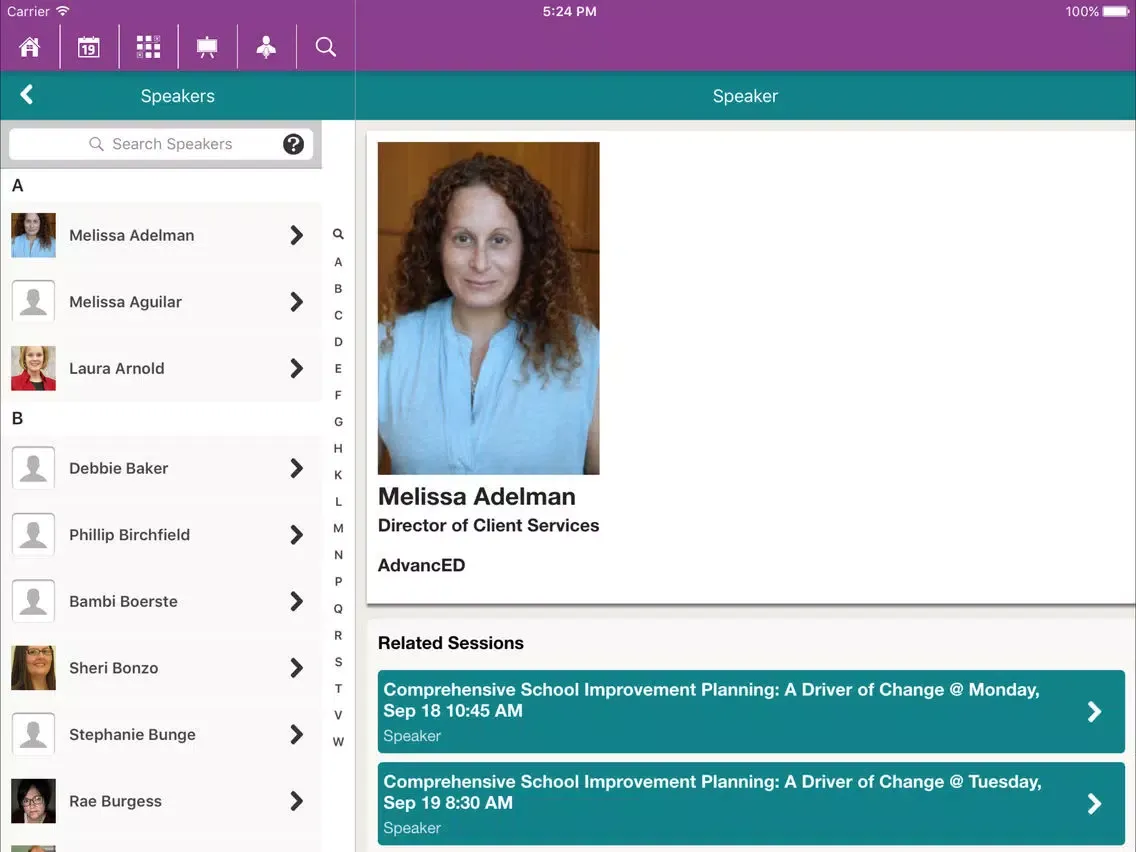Open the Monday Sep 18 10:45 AM session
1136x852 pixels.
[751, 711]
